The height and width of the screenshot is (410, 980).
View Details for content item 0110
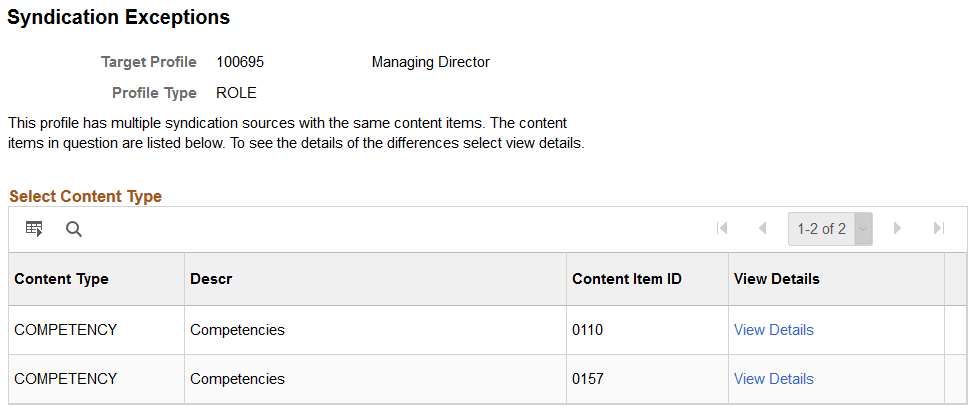coord(773,330)
